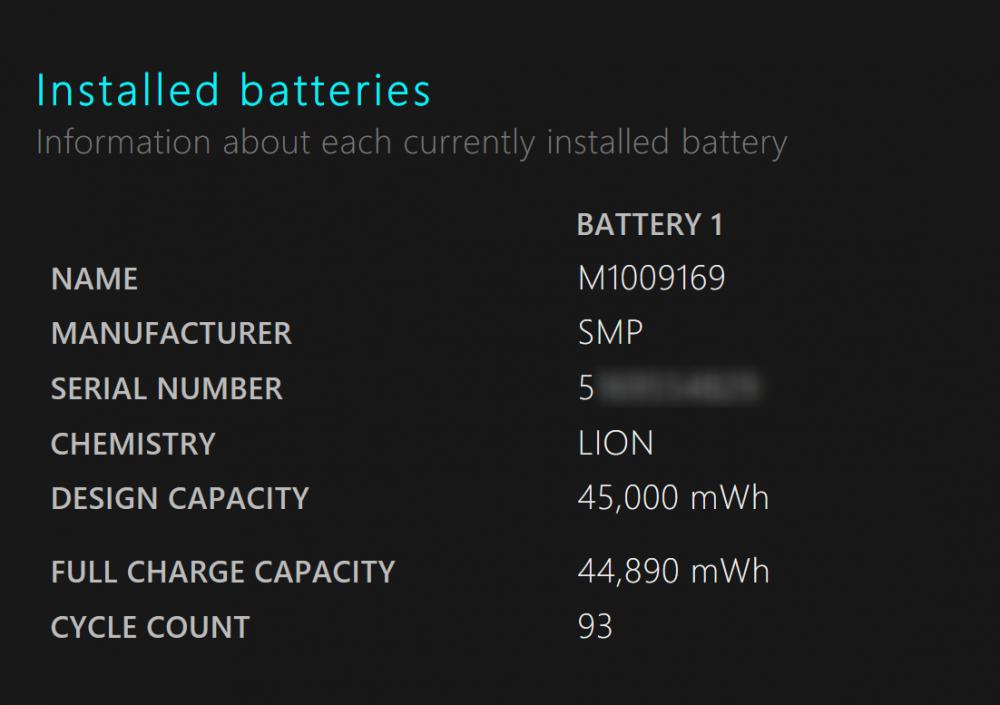Viewport: 1000px width, 705px height.
Task: Click the Installed batteries heading
Action: (233, 90)
